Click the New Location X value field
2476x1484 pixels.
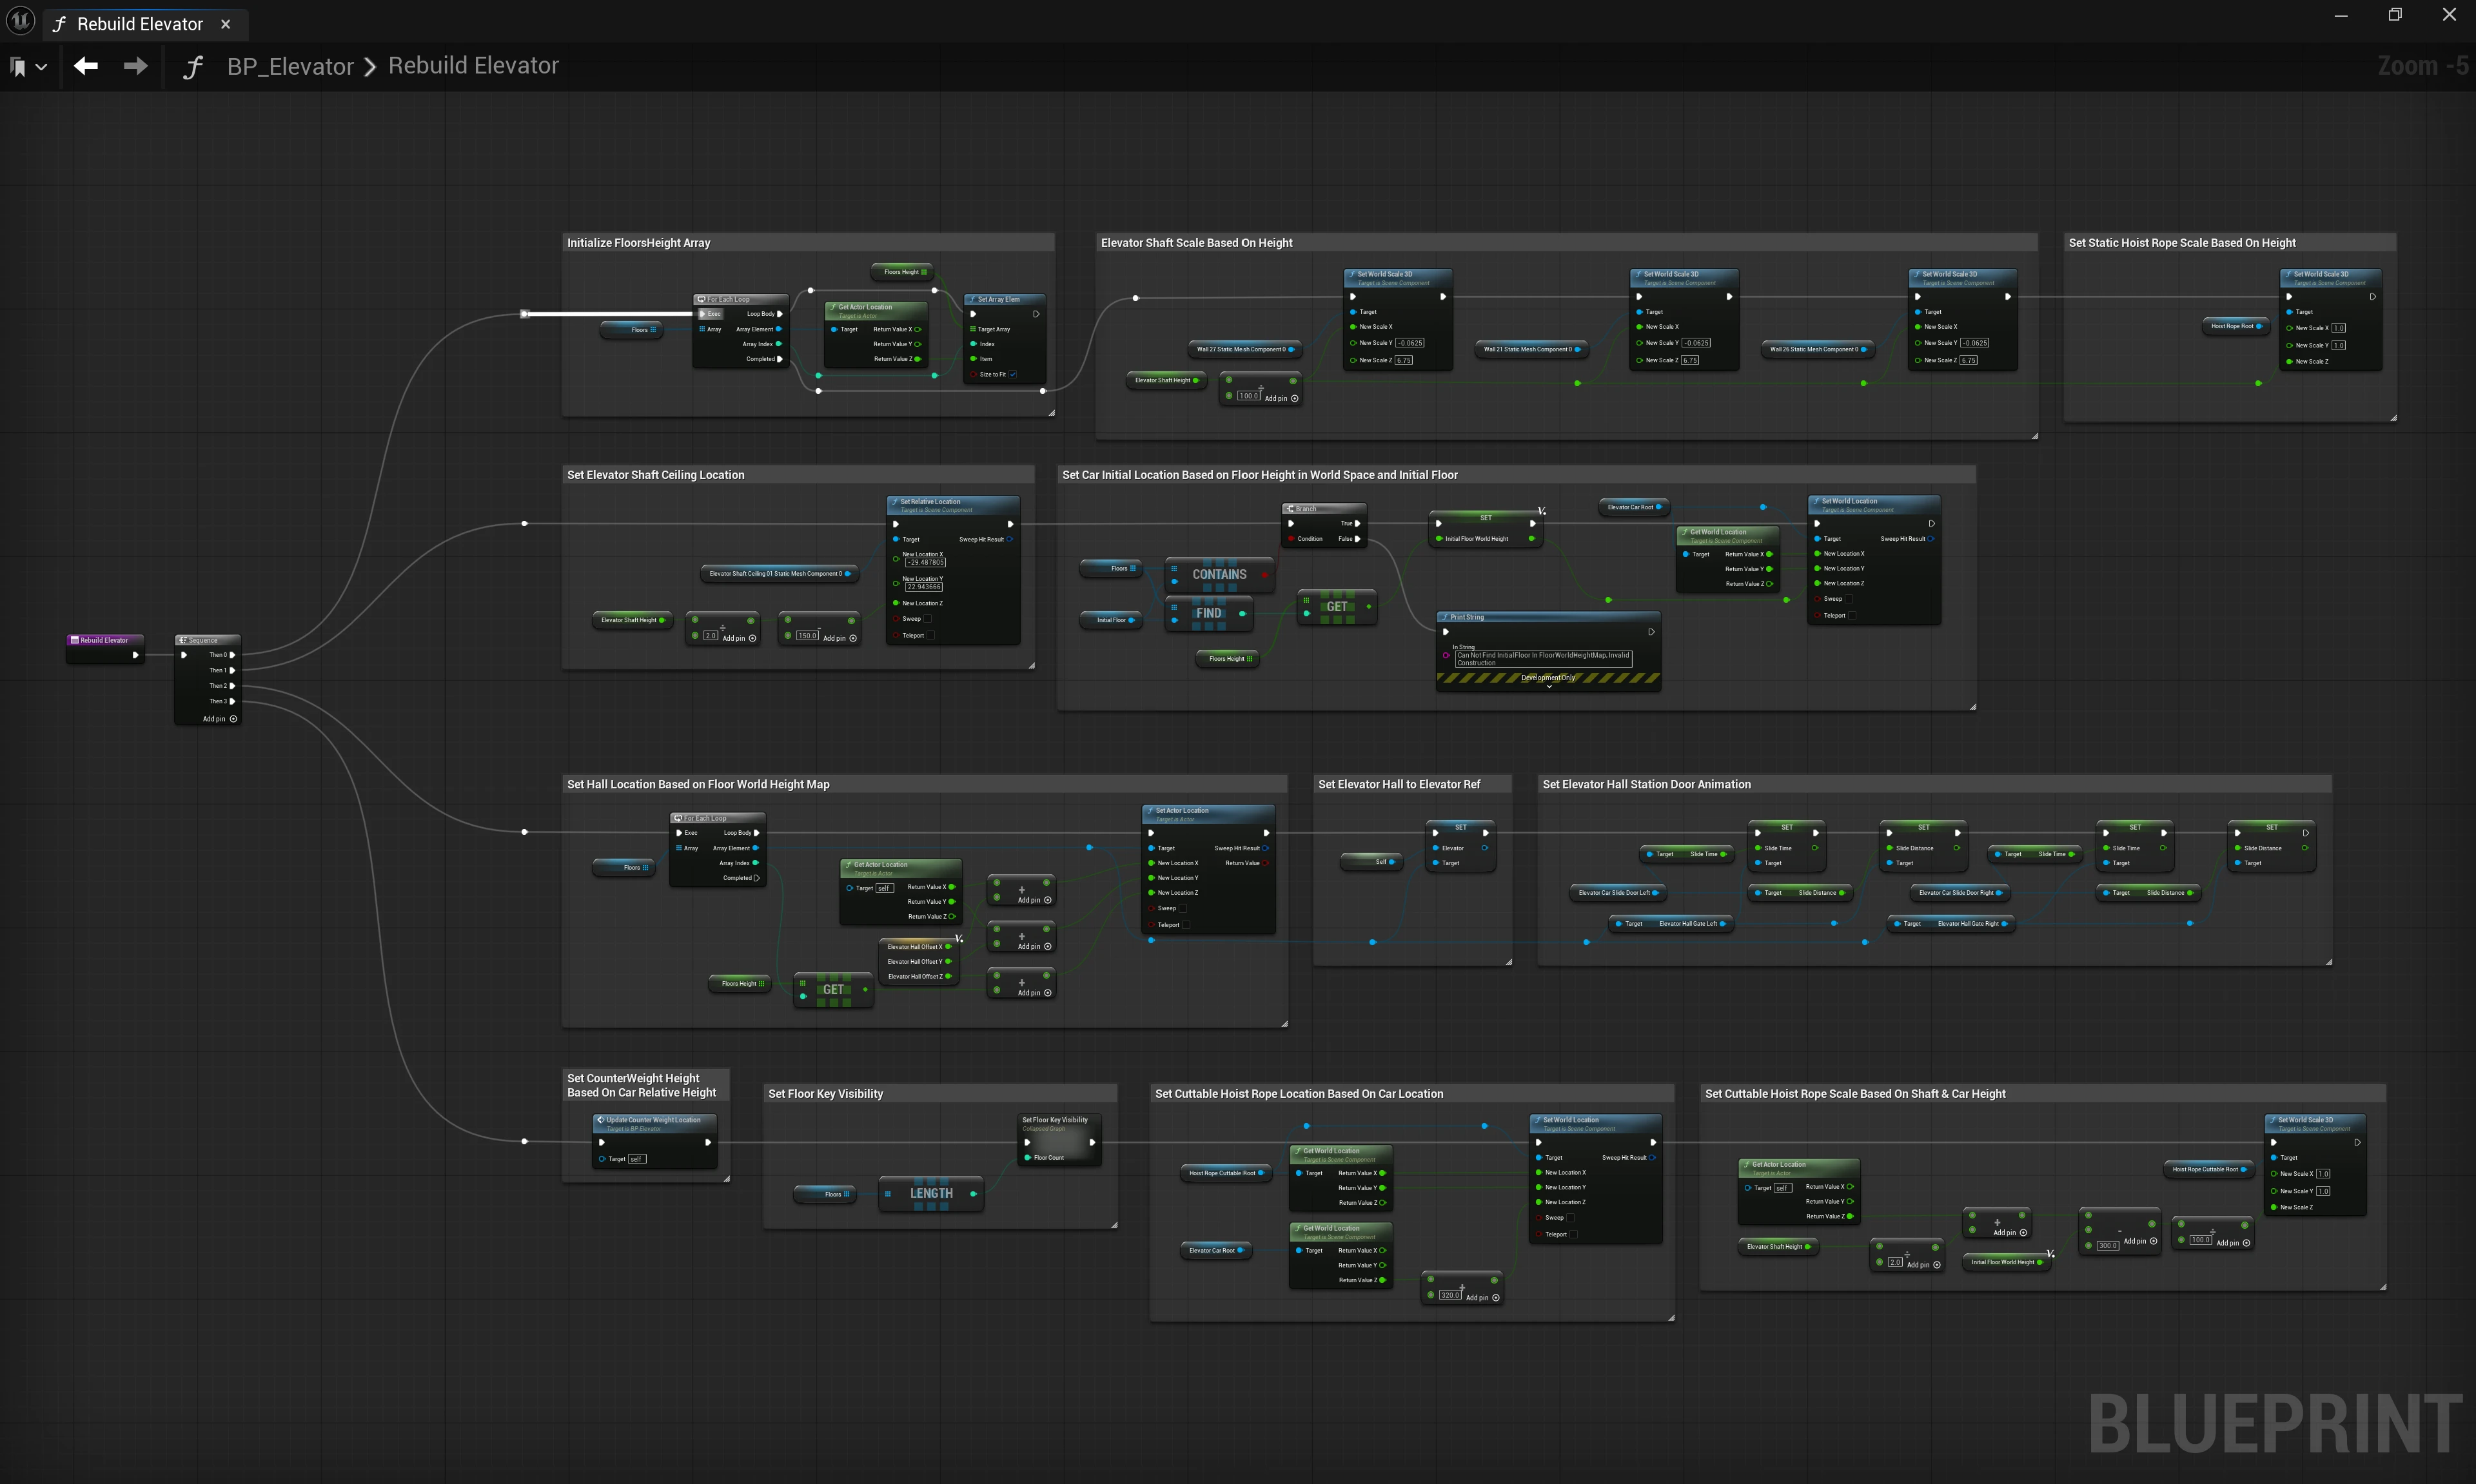[x=926, y=562]
